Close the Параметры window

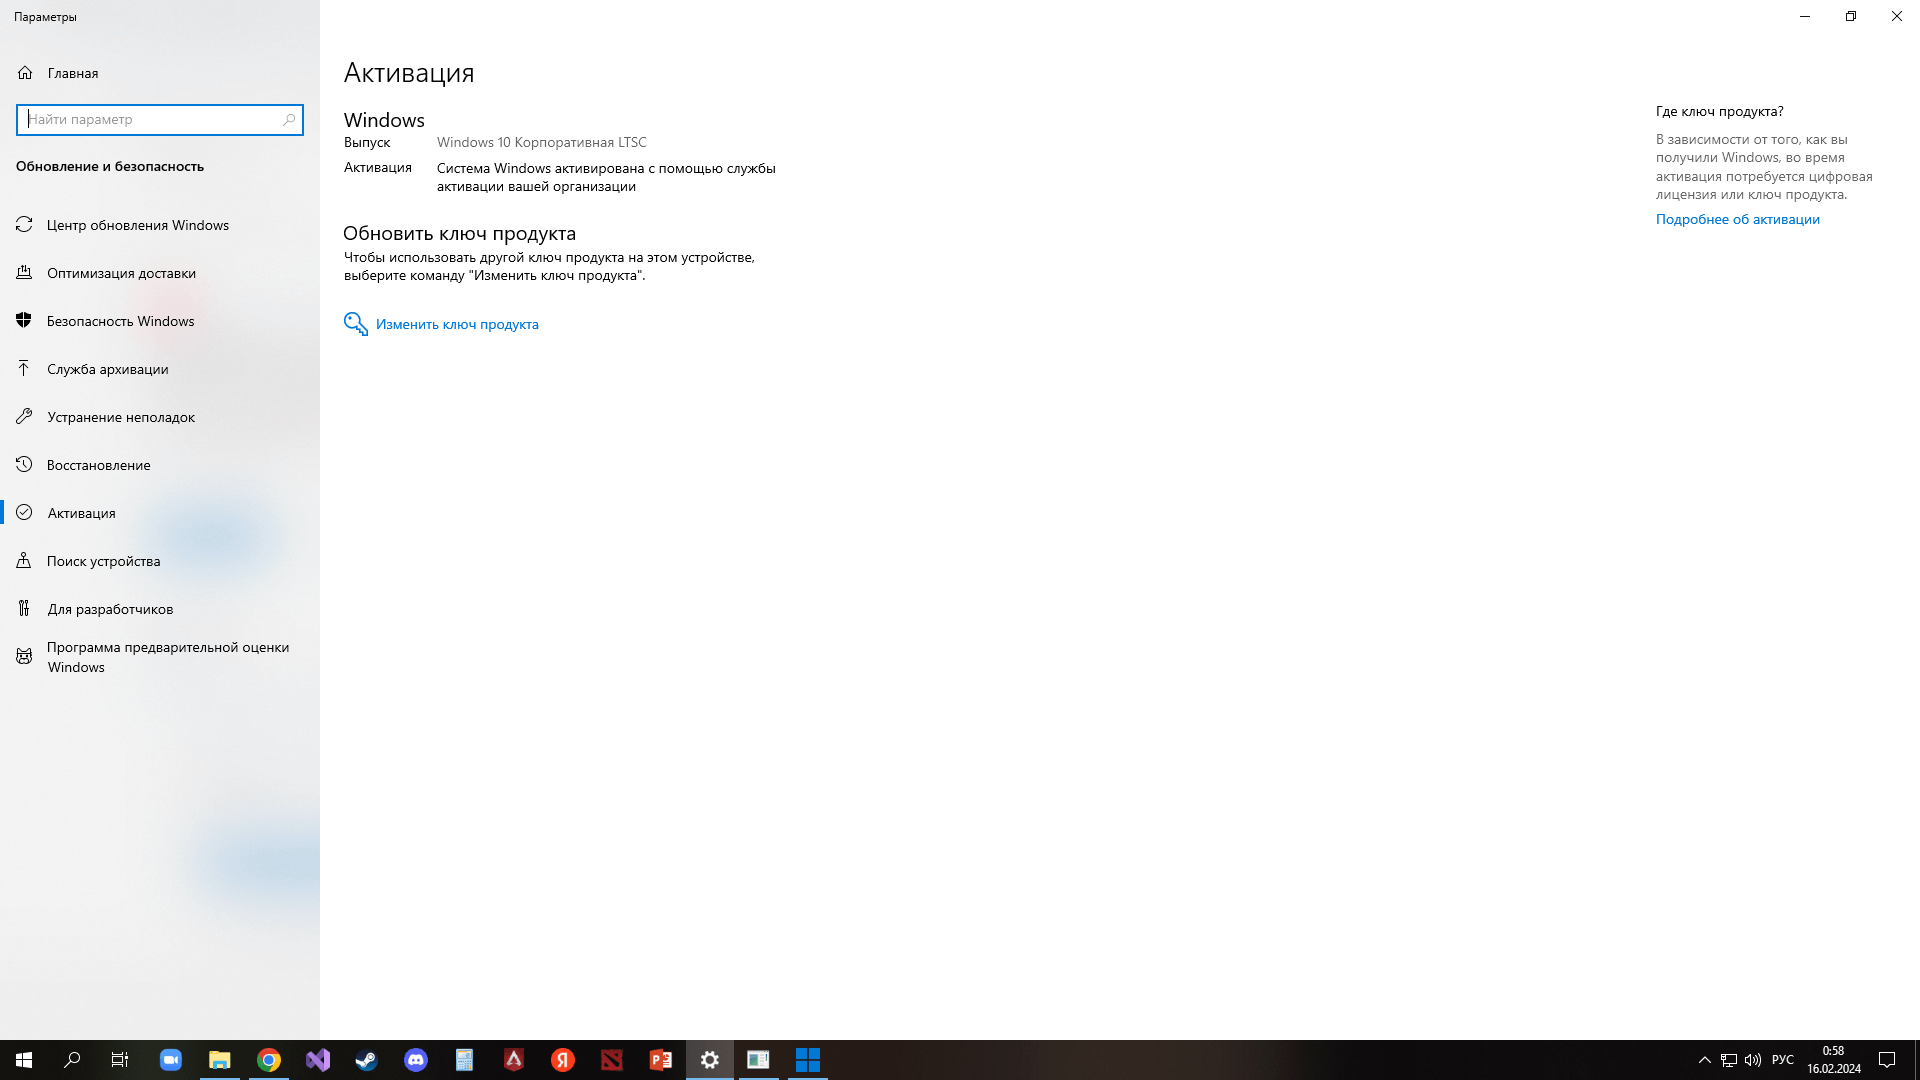(x=1897, y=16)
